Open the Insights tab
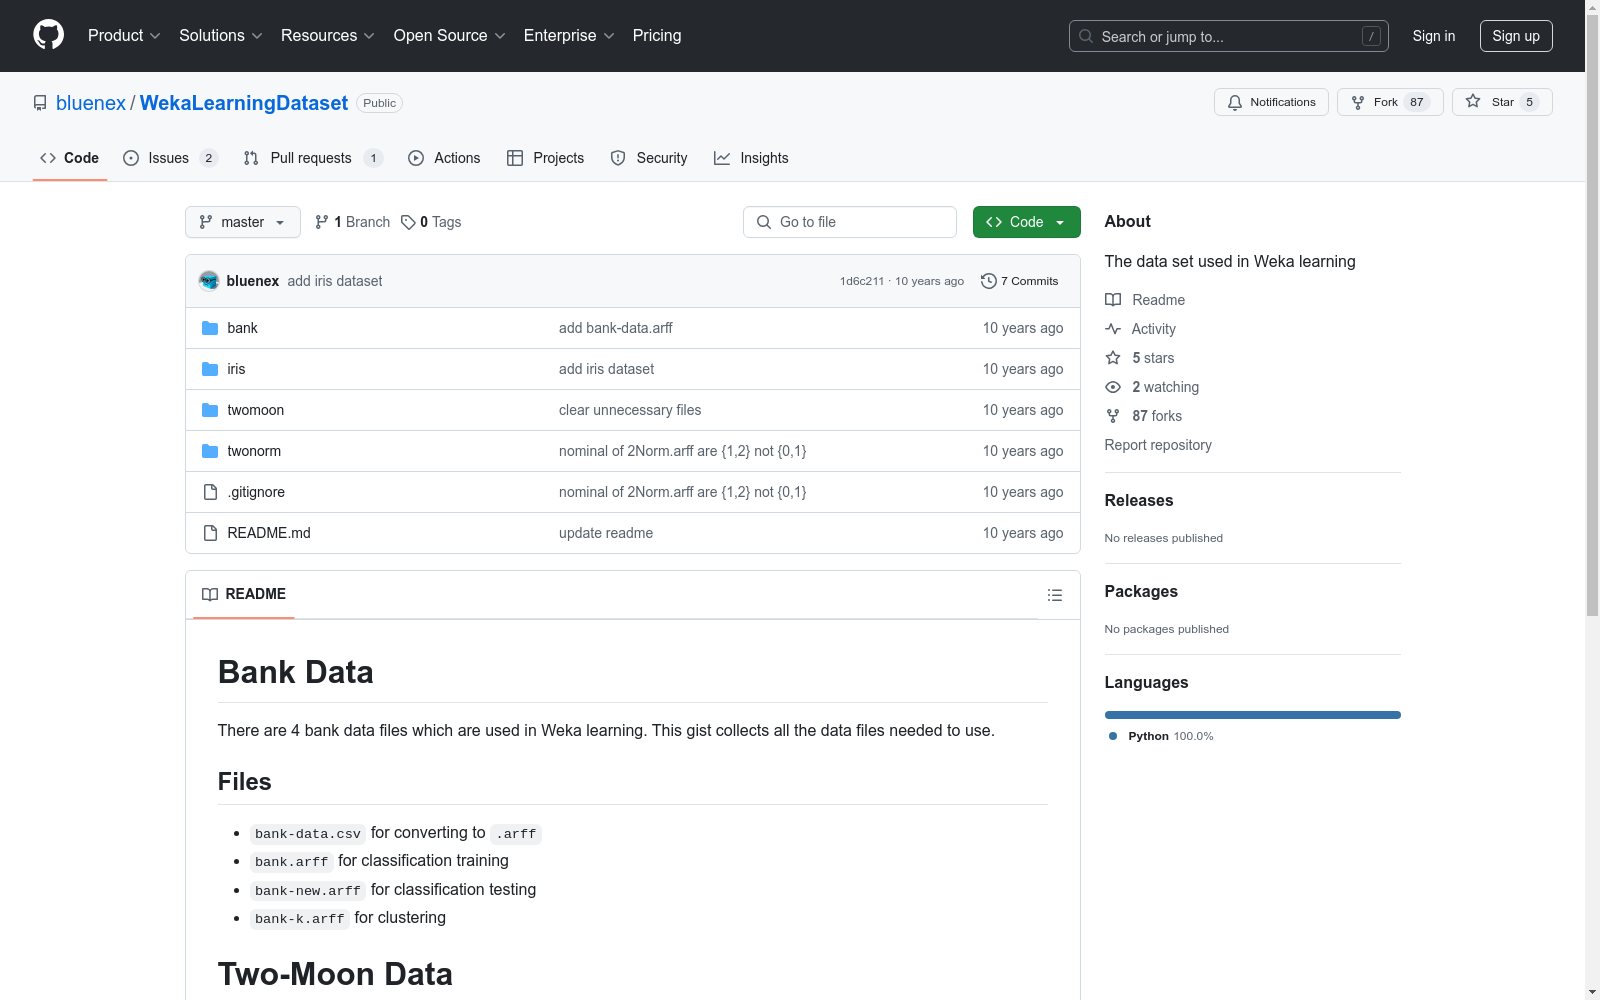The height and width of the screenshot is (1000, 1600). tap(751, 158)
